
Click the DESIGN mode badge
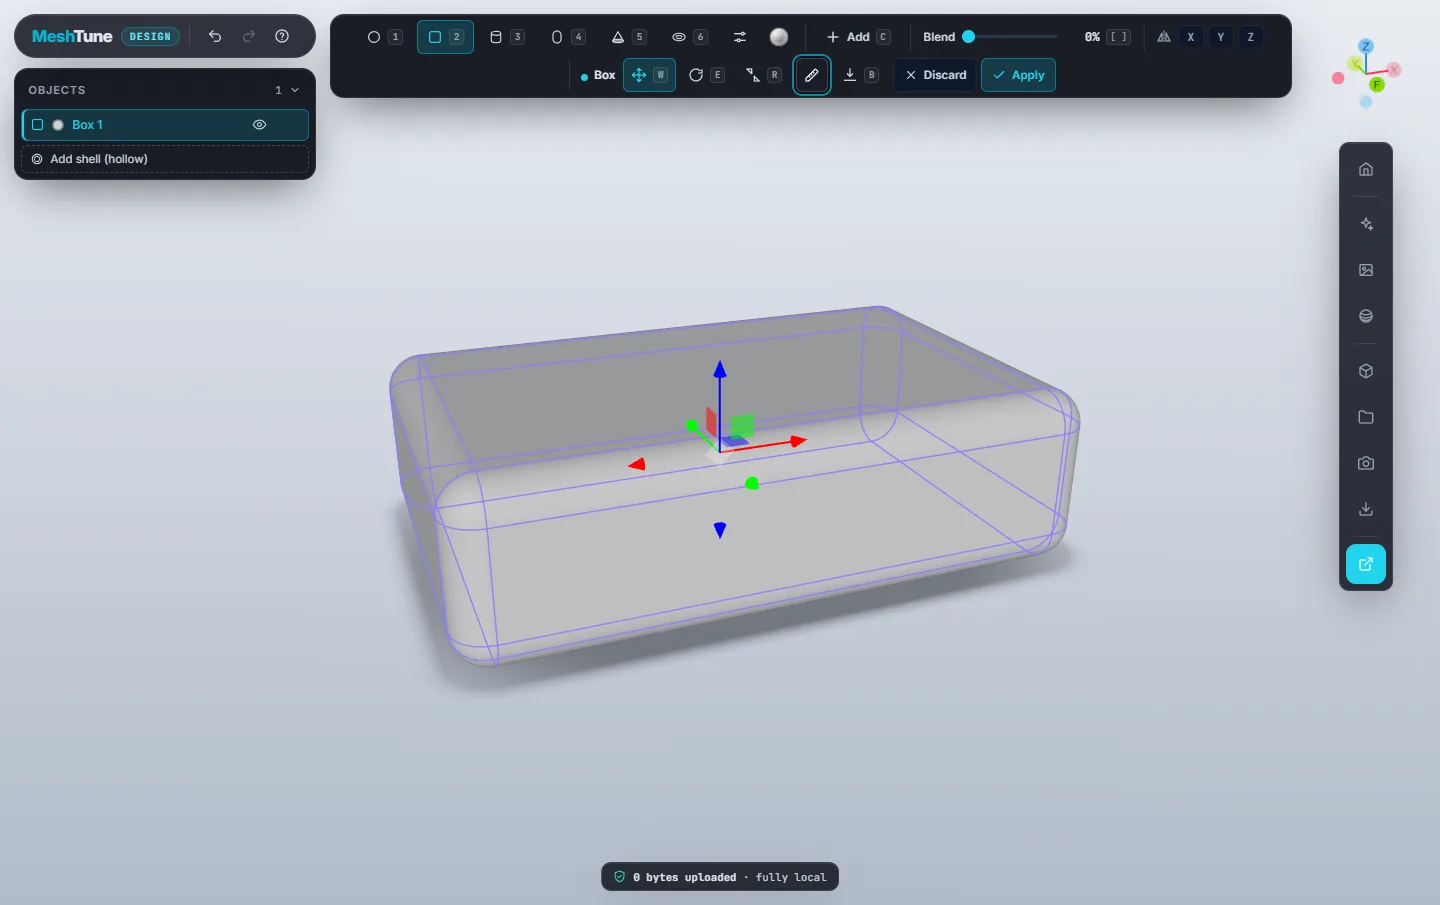point(150,36)
